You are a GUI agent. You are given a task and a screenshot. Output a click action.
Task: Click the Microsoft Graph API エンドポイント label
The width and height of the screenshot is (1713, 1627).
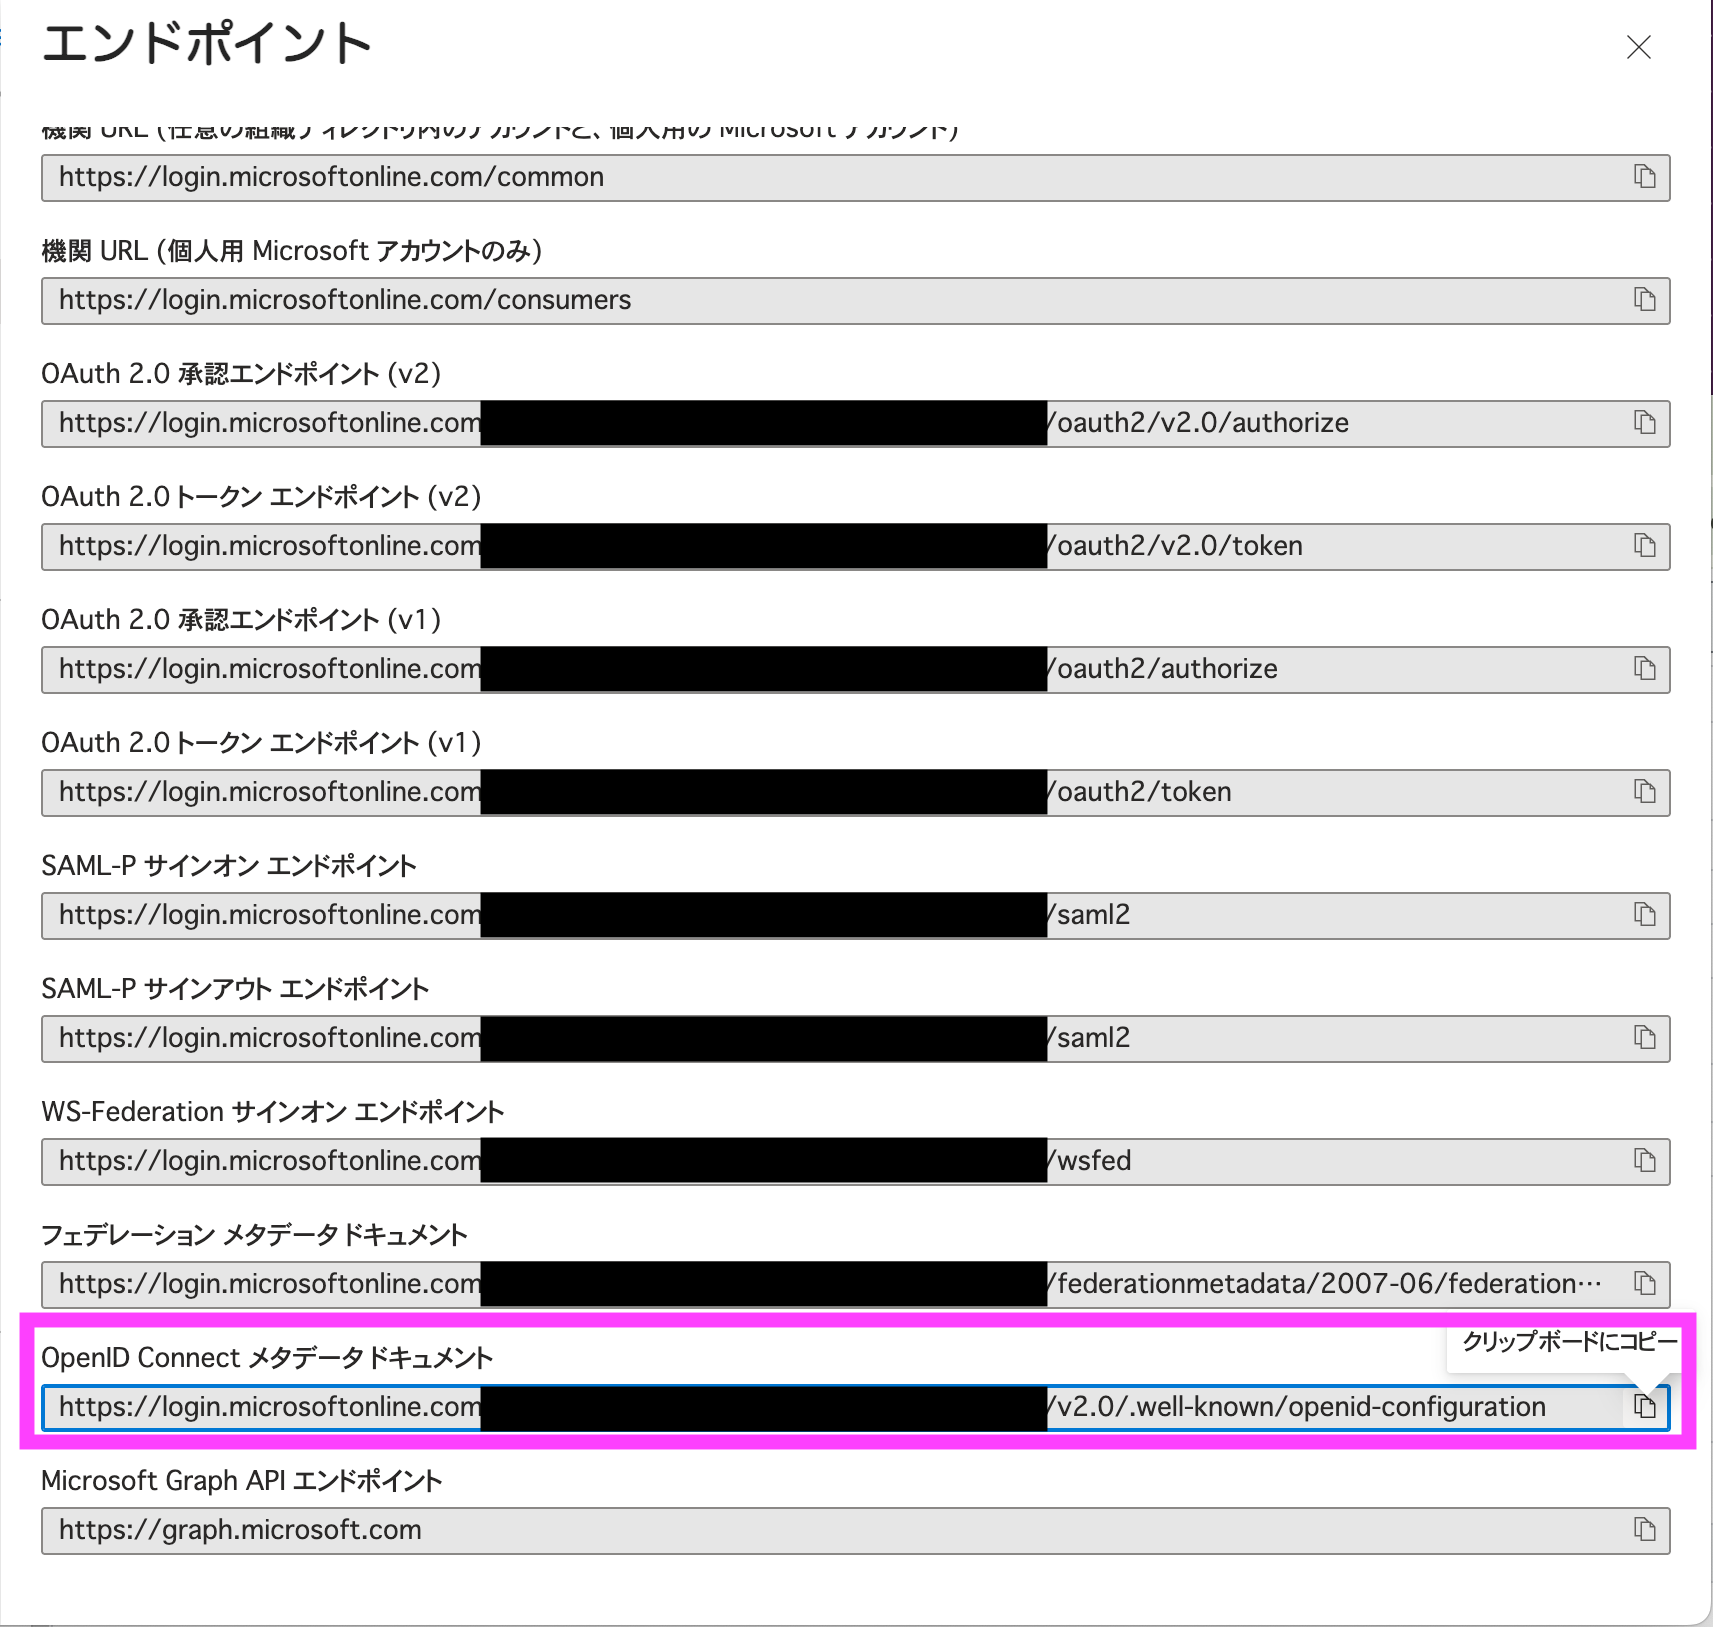tap(242, 1481)
